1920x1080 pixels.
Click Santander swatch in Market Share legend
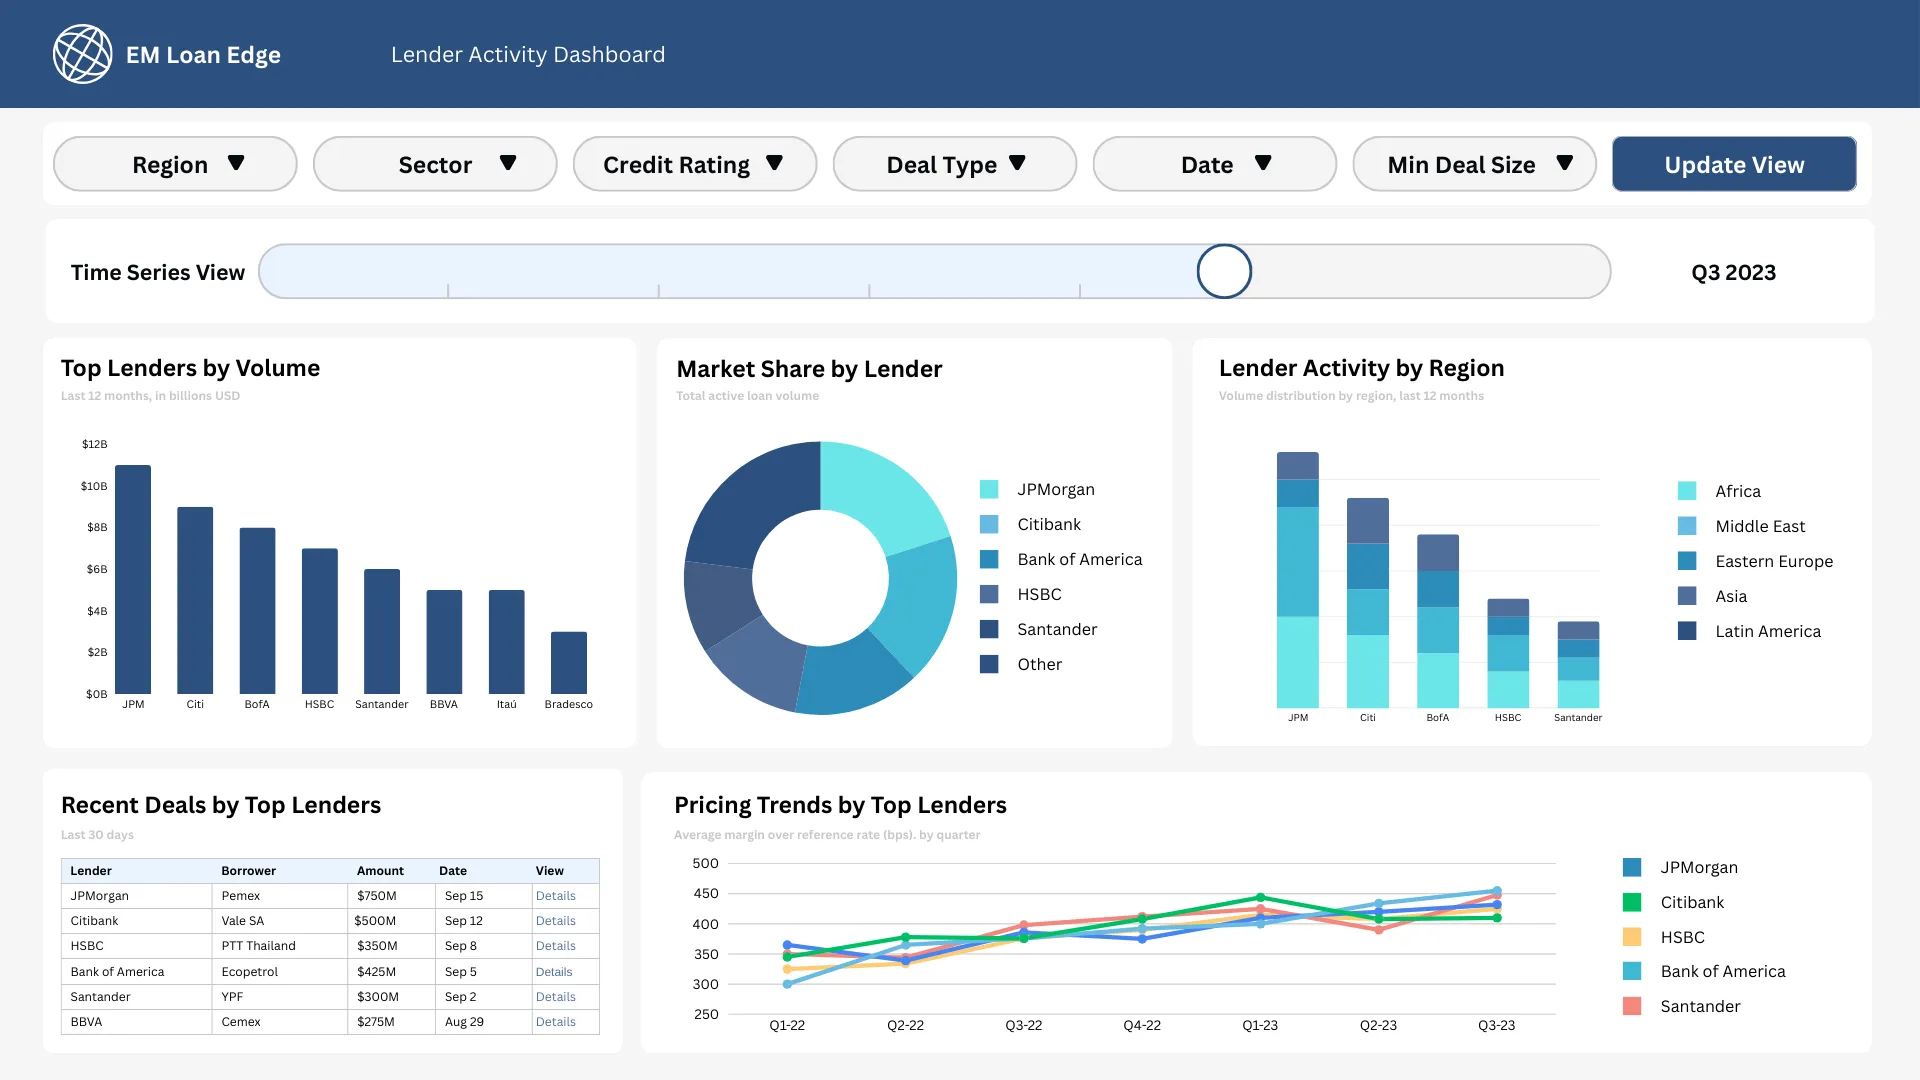tap(989, 629)
